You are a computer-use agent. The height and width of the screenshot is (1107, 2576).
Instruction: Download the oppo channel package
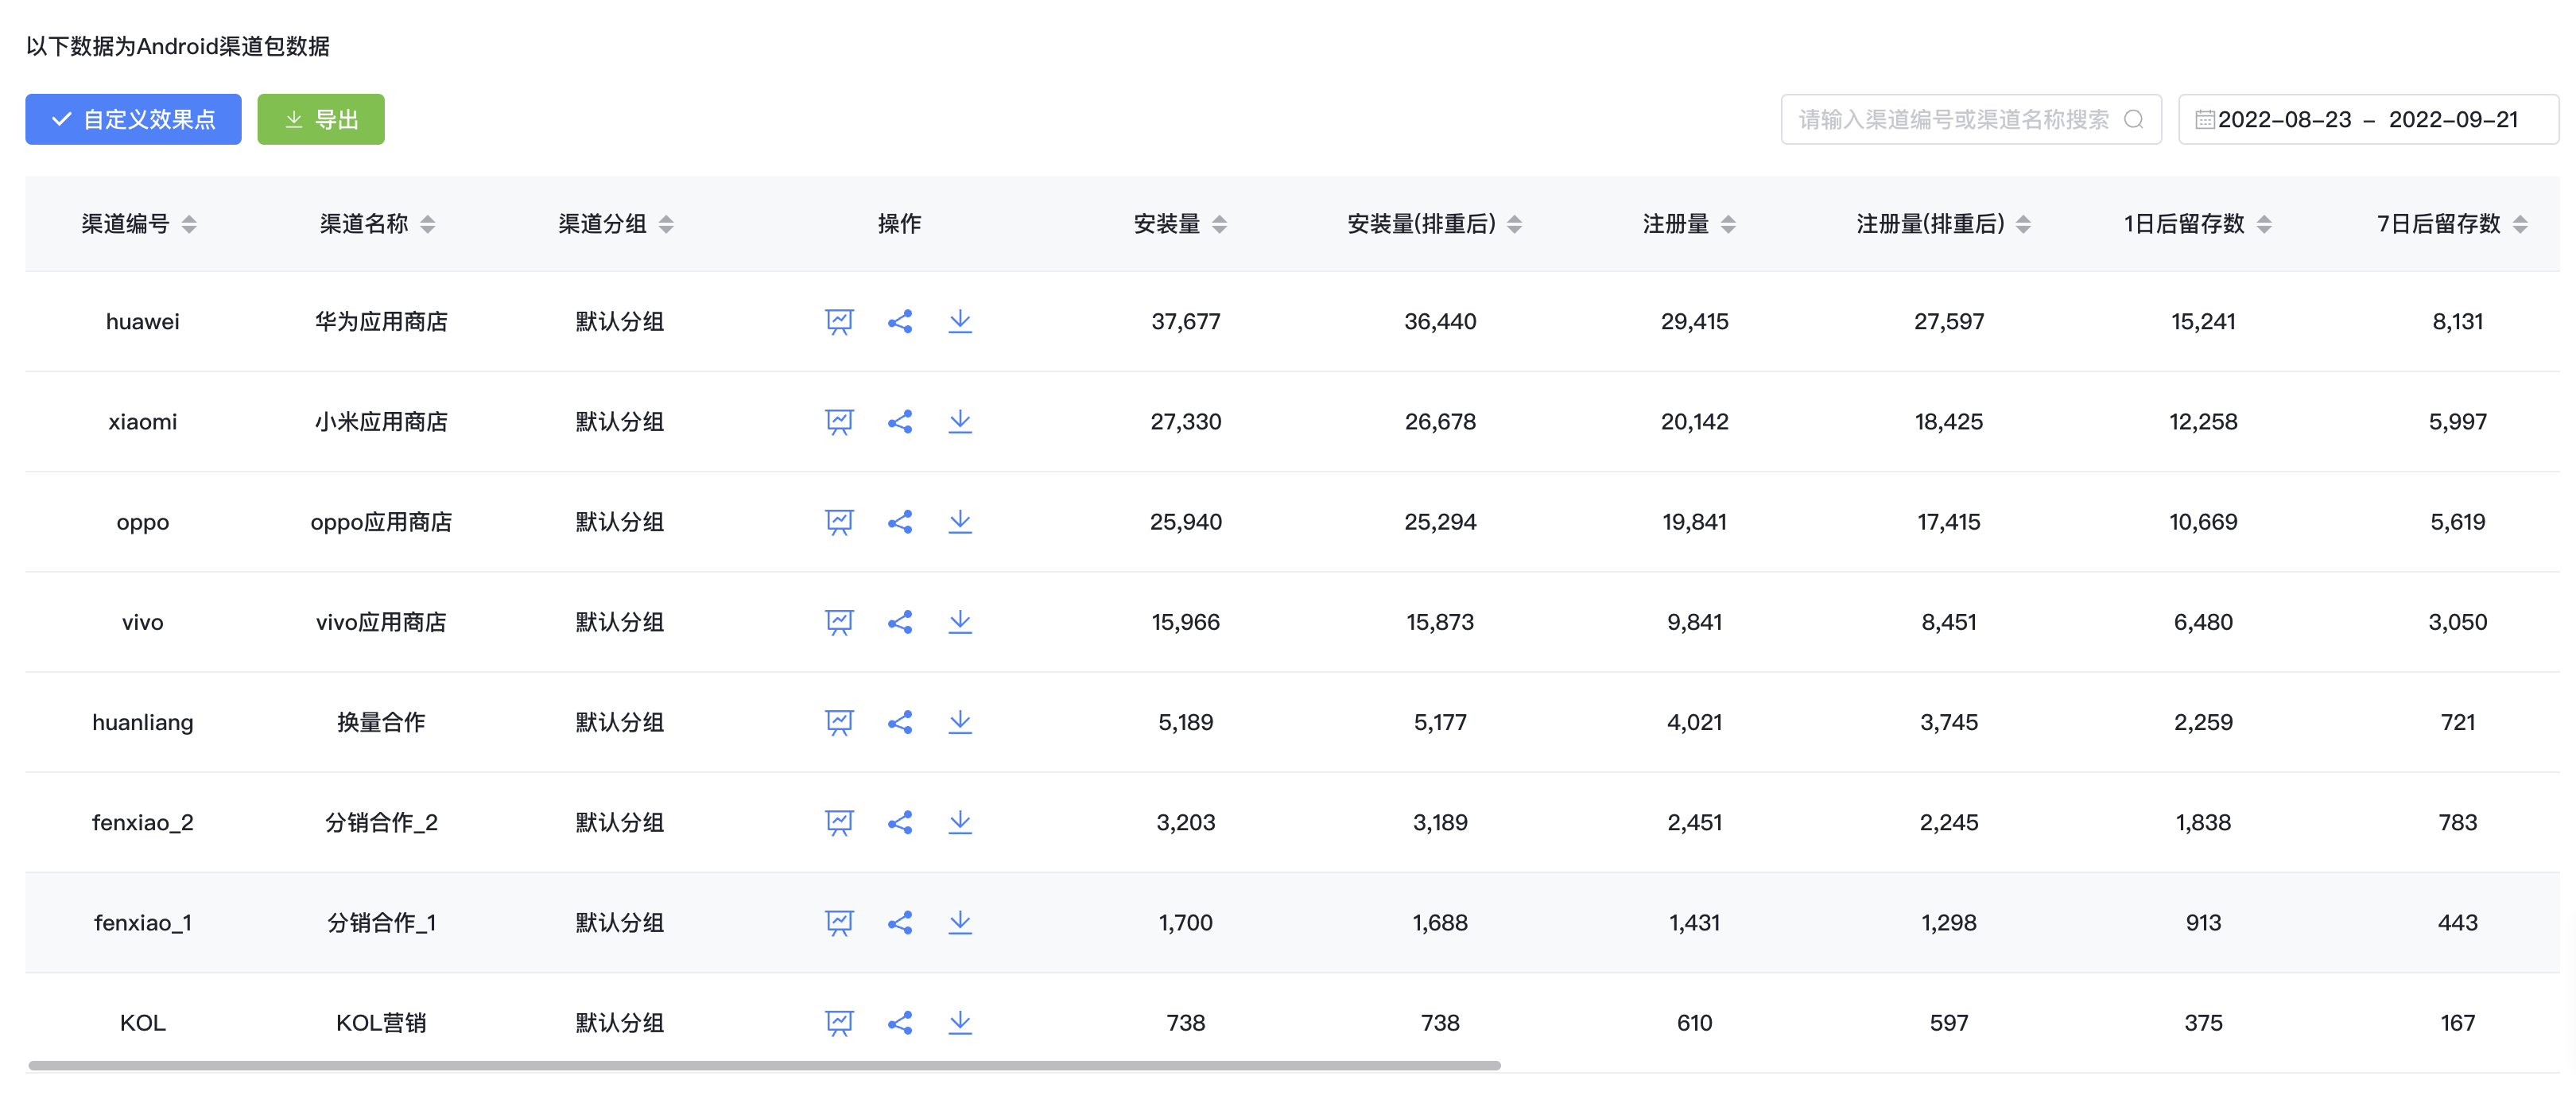click(960, 521)
